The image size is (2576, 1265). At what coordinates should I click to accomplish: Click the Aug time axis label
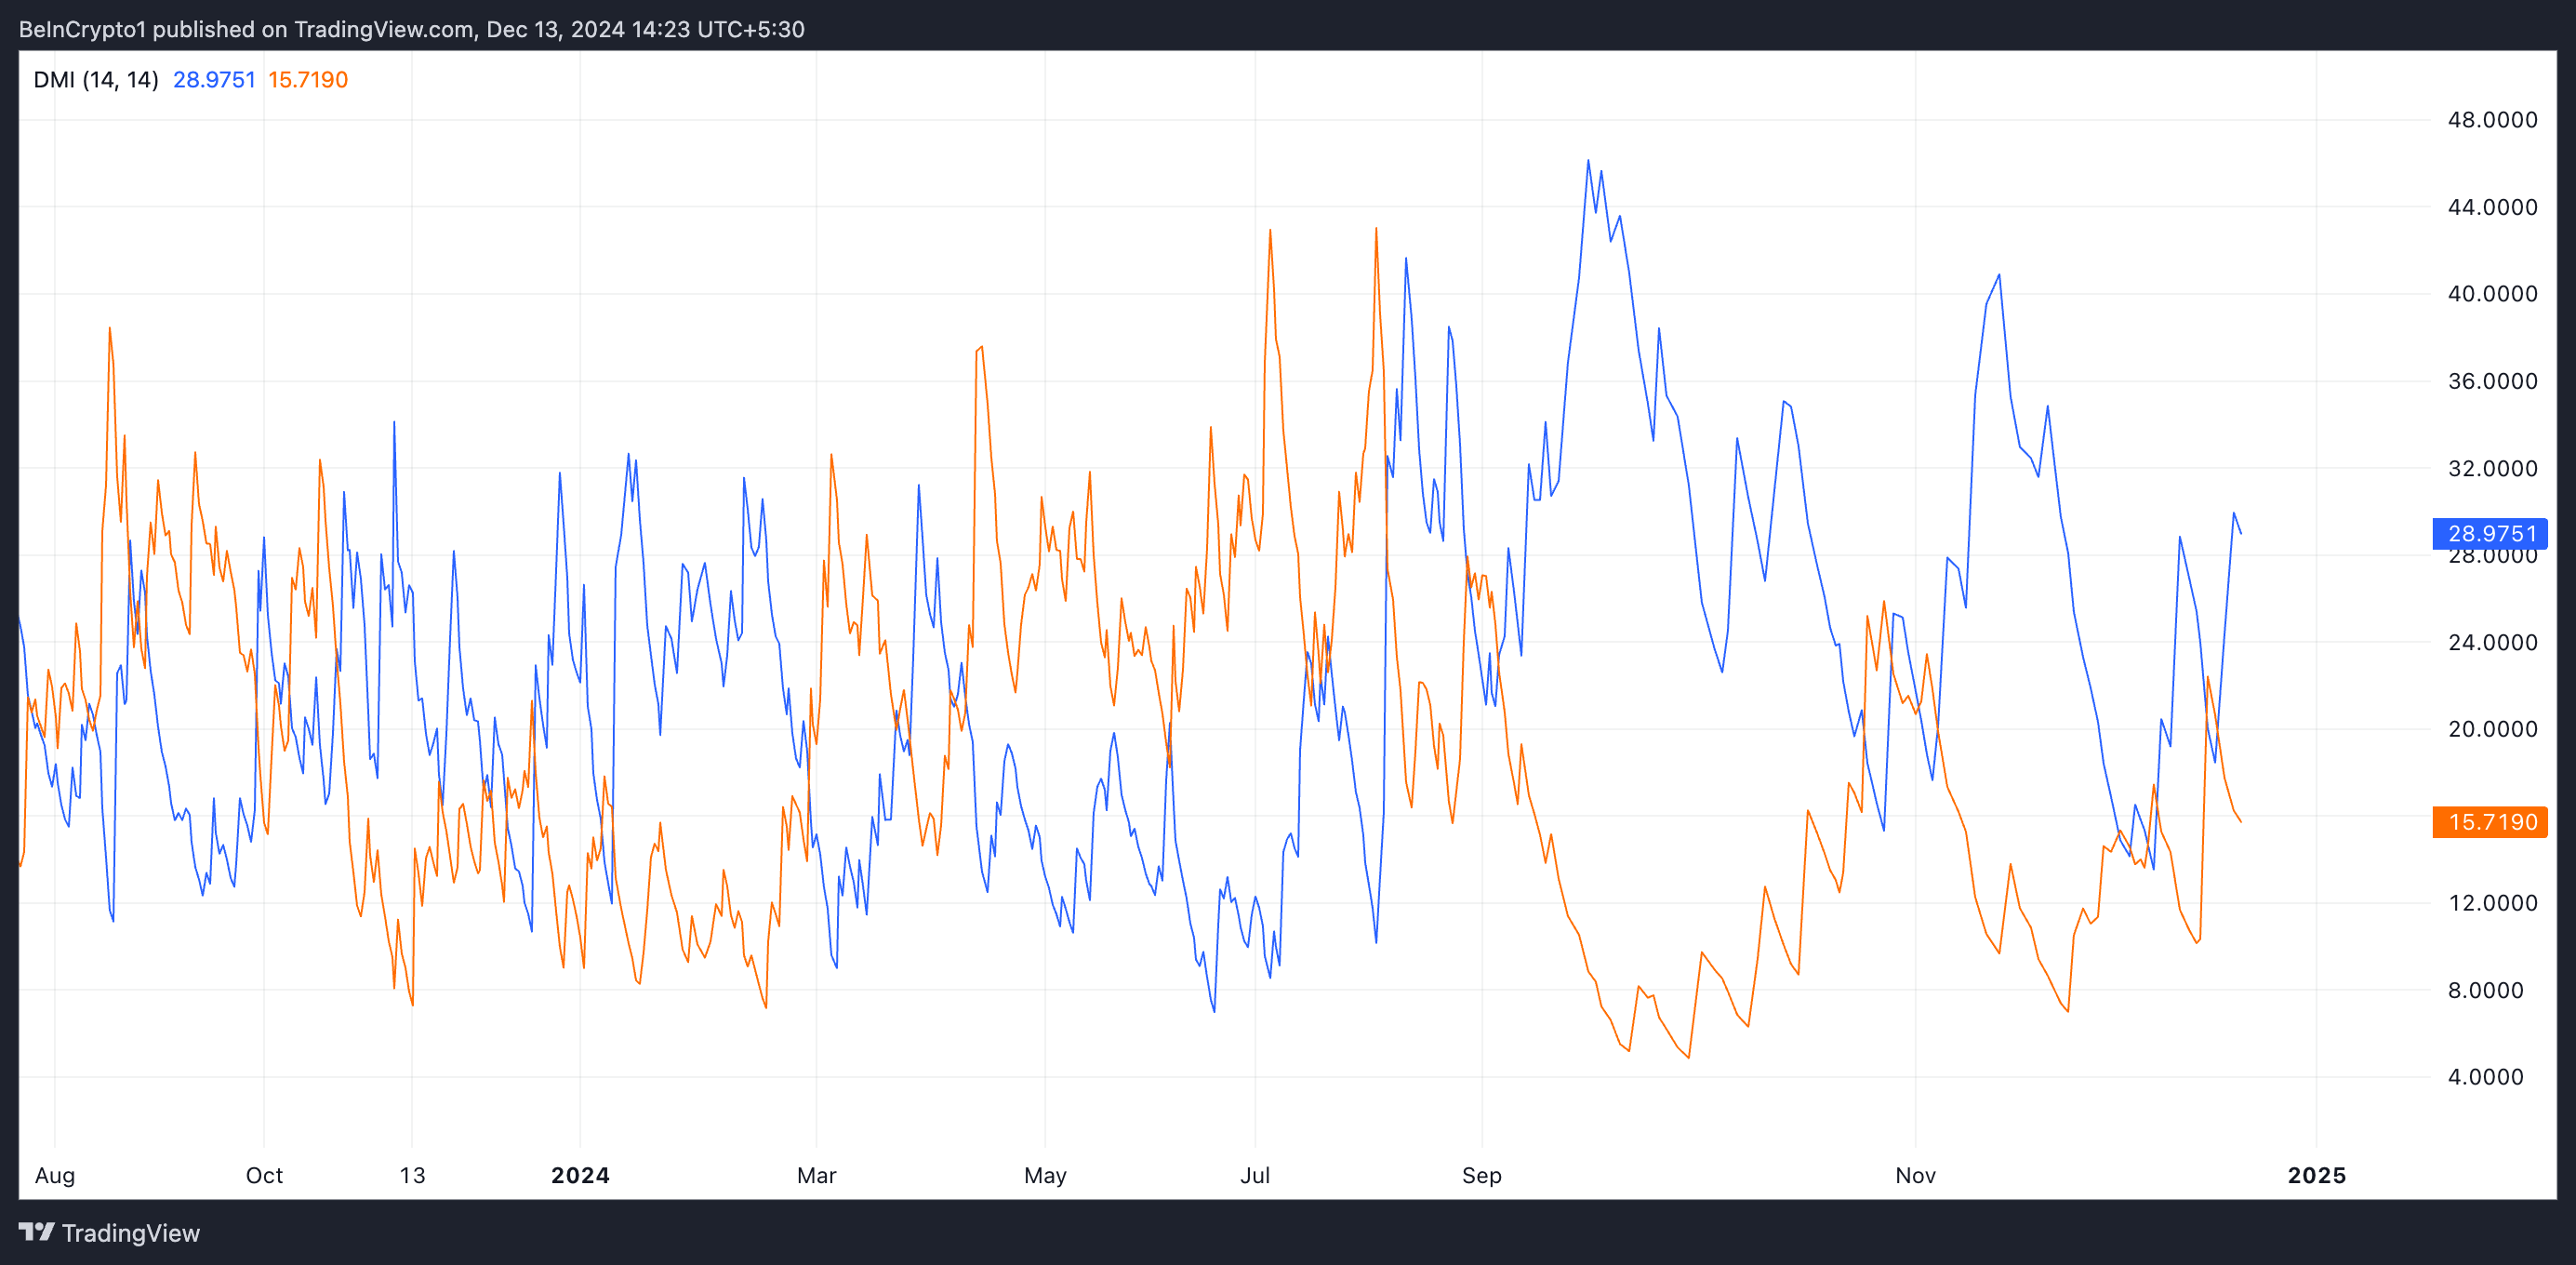tap(55, 1175)
